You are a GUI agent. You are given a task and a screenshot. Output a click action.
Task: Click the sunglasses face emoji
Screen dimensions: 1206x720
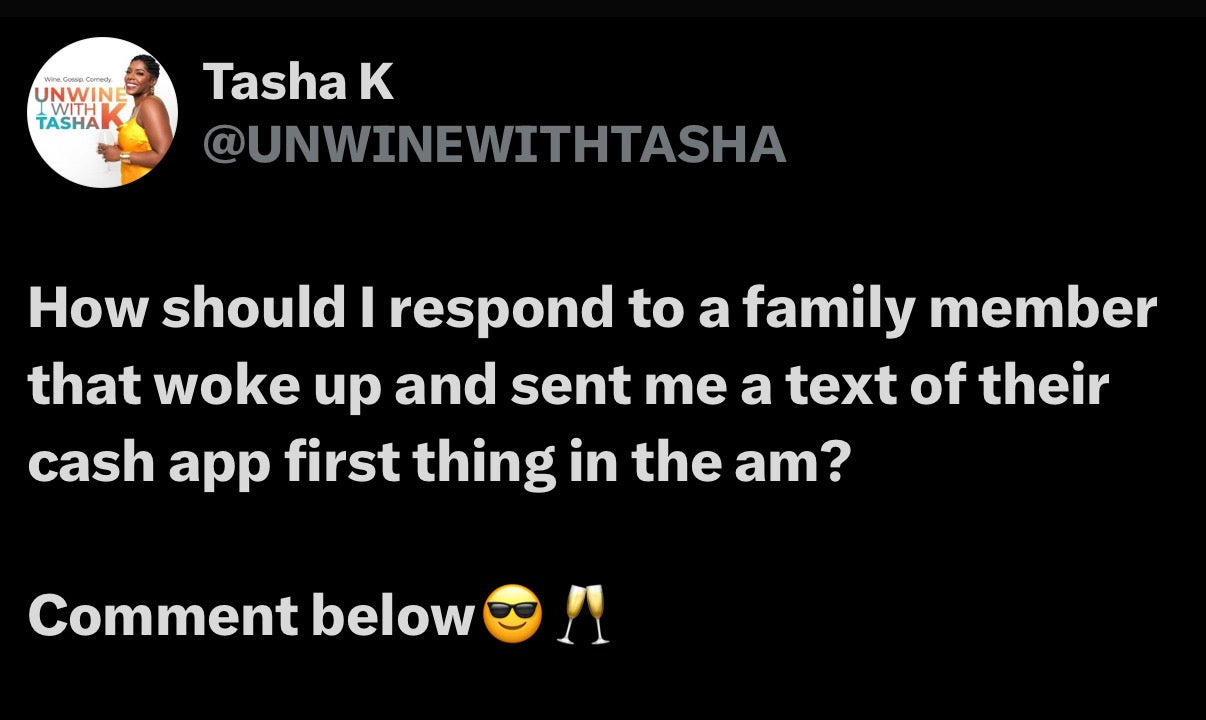pos(512,615)
